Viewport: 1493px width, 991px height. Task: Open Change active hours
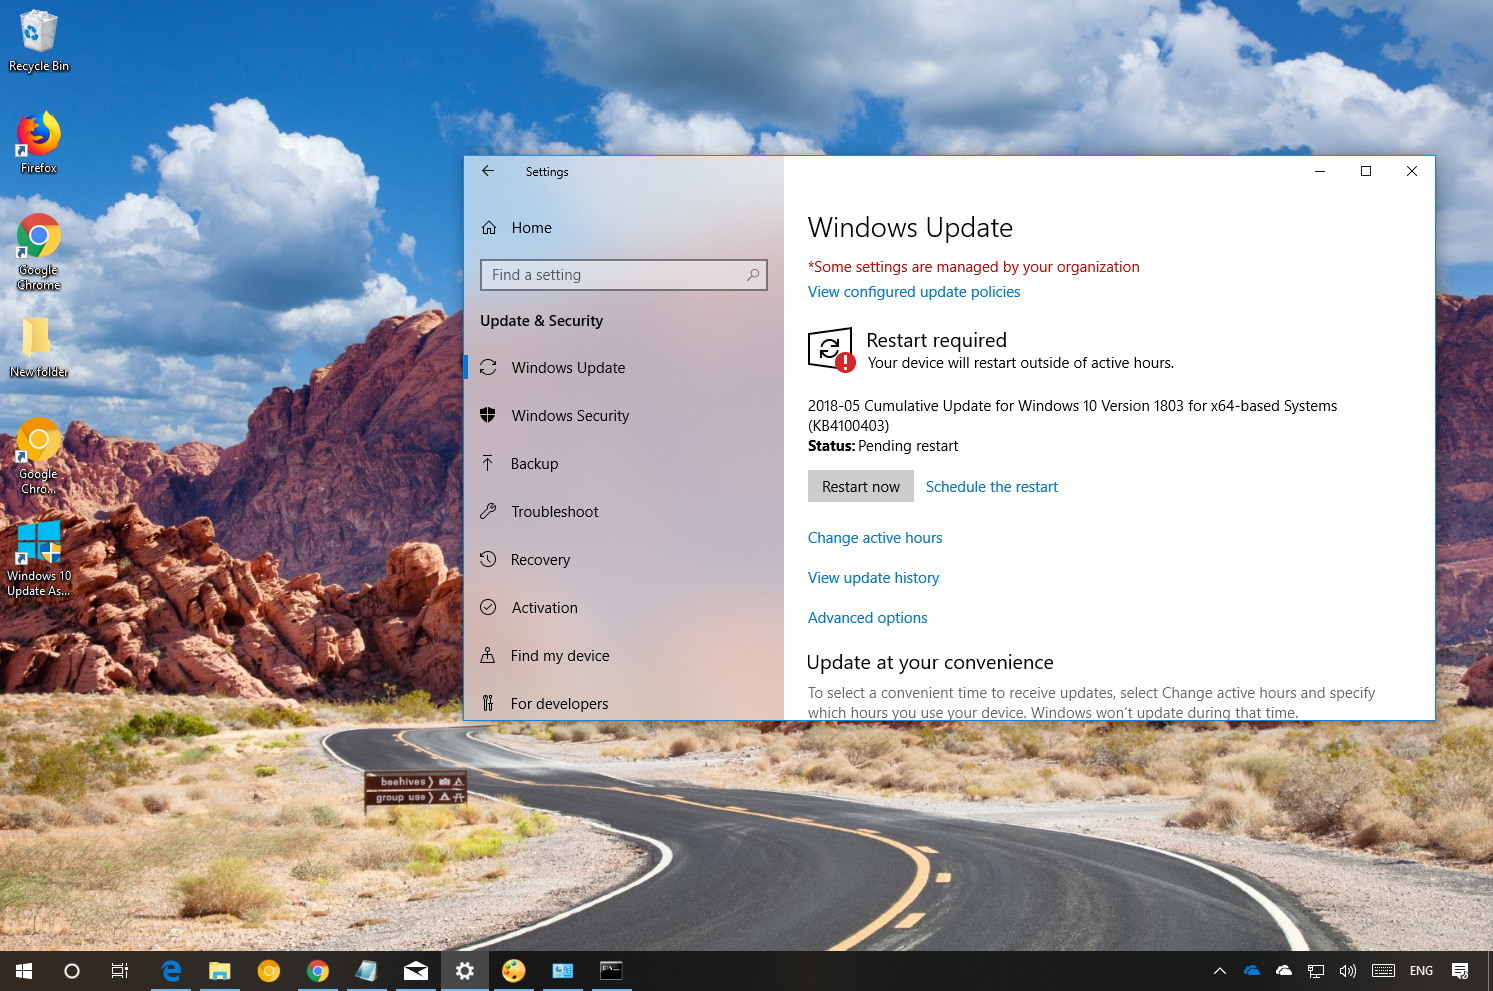pyautogui.click(x=875, y=537)
